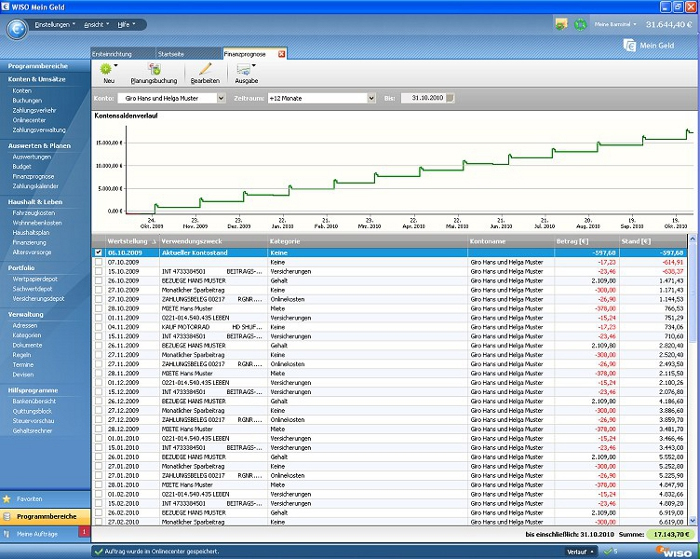Check the 04.11.2009 KAUF MOTORRAD checkbox
This screenshot has height=559, width=700.
pos(98,327)
